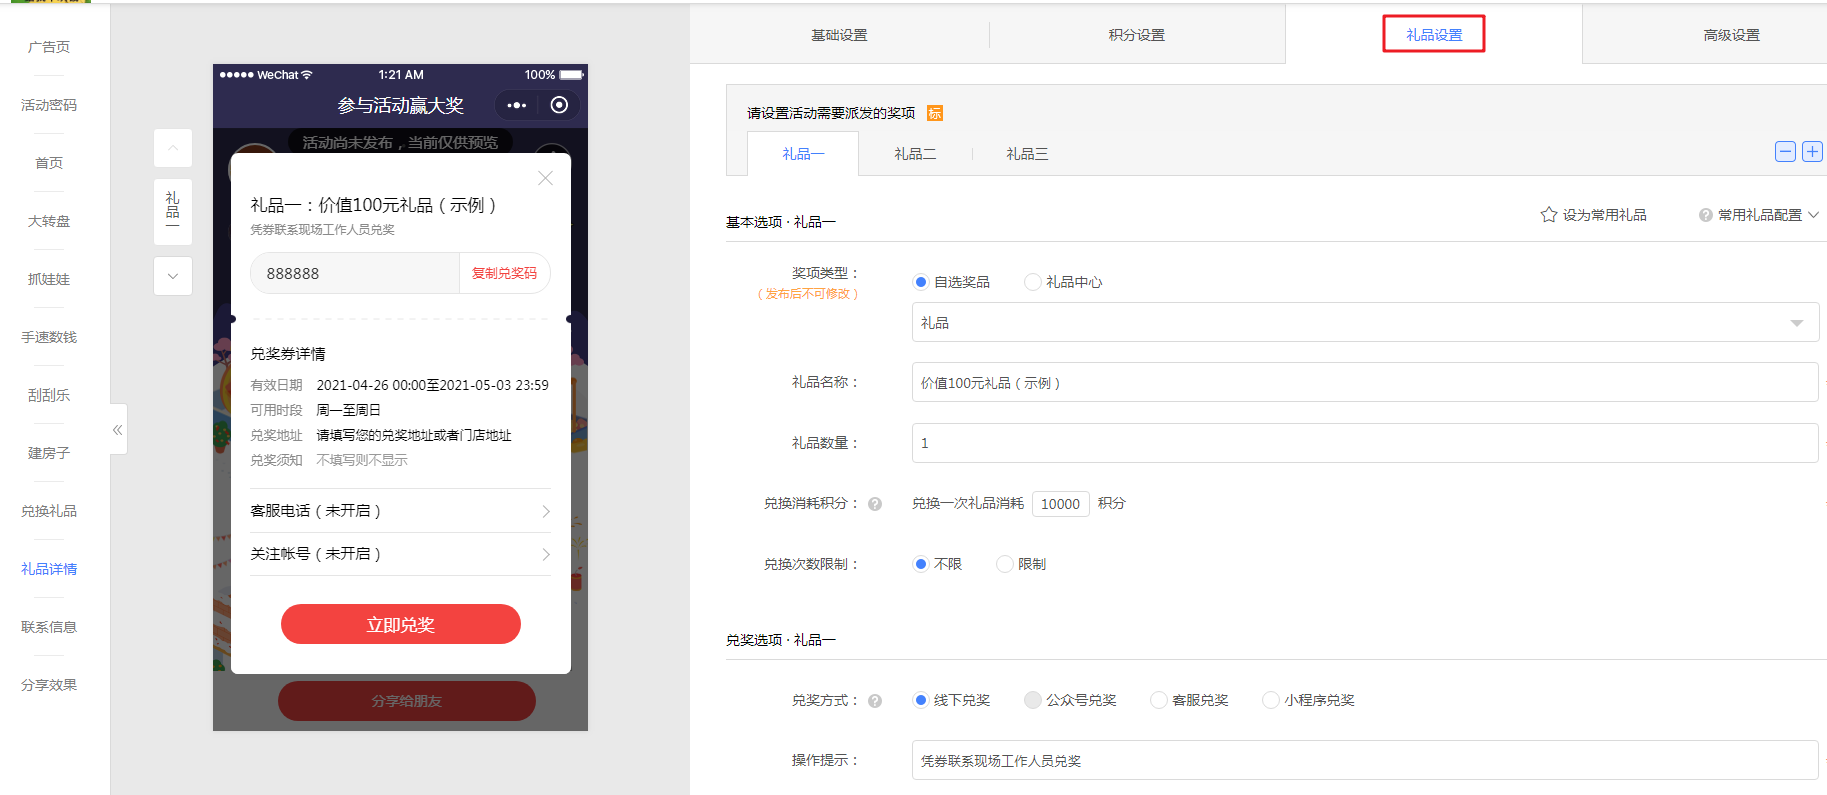Click the star to set common gift

(1549, 215)
